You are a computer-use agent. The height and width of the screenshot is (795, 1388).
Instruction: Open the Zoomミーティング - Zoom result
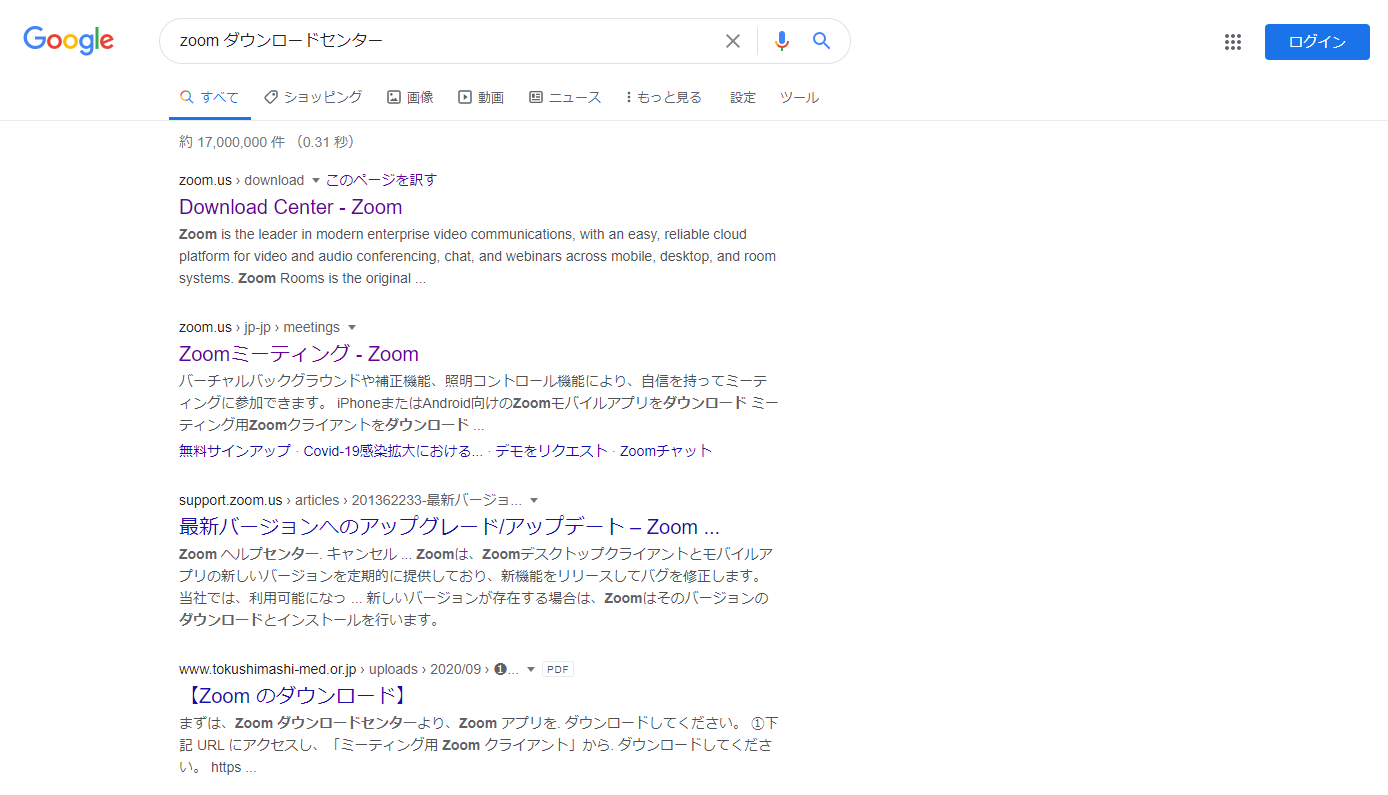(x=299, y=354)
